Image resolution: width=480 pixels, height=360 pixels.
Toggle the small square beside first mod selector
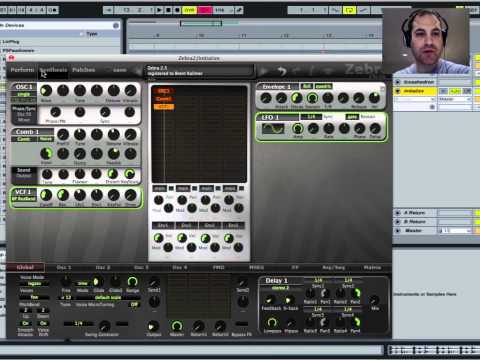tap(171, 189)
